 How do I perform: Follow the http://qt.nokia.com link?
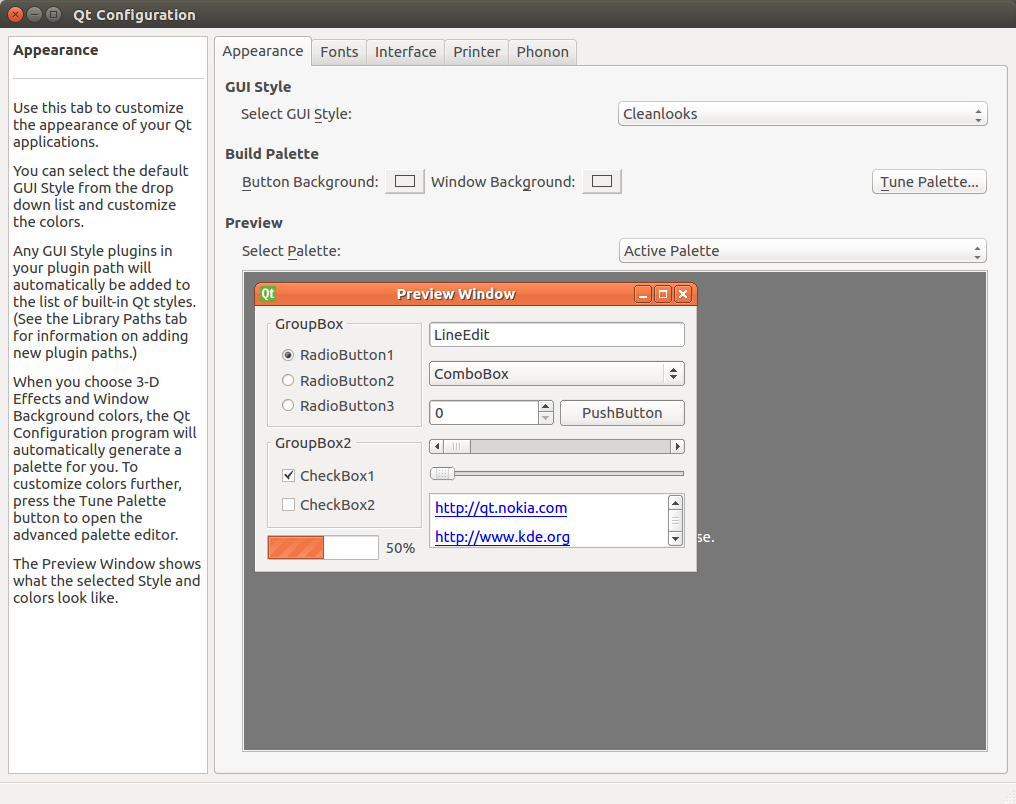click(x=500, y=508)
